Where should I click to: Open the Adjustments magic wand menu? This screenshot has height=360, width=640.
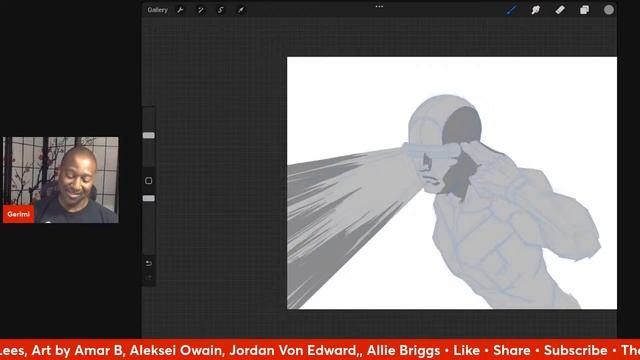(200, 10)
